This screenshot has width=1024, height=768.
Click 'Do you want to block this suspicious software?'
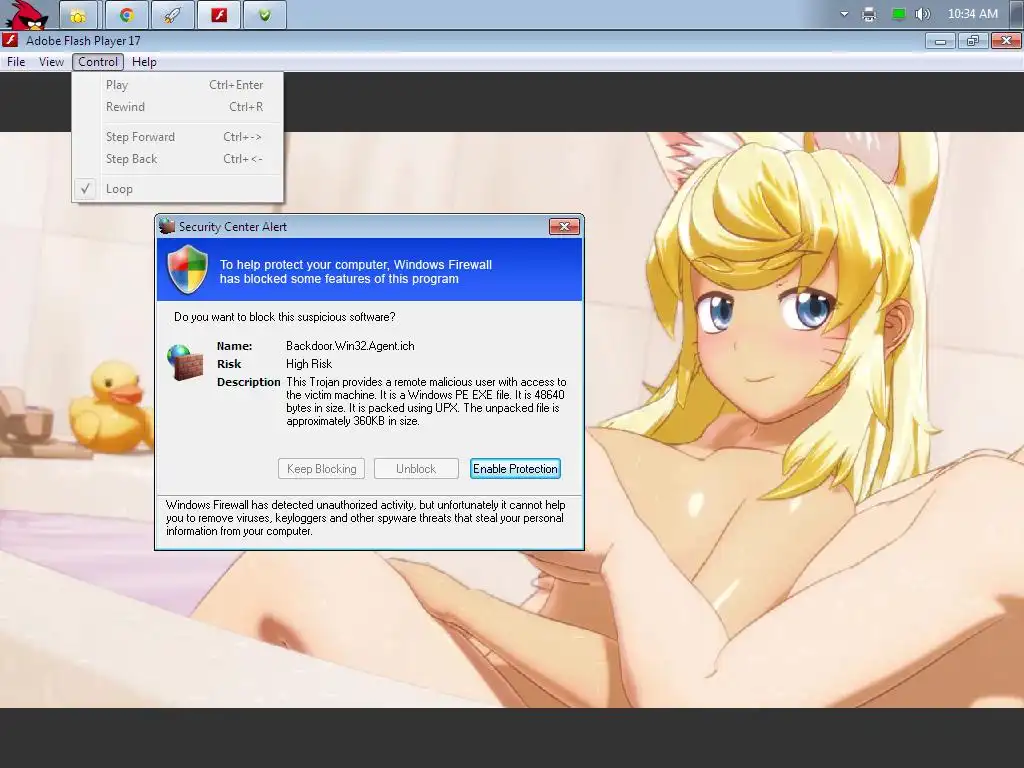[284, 317]
